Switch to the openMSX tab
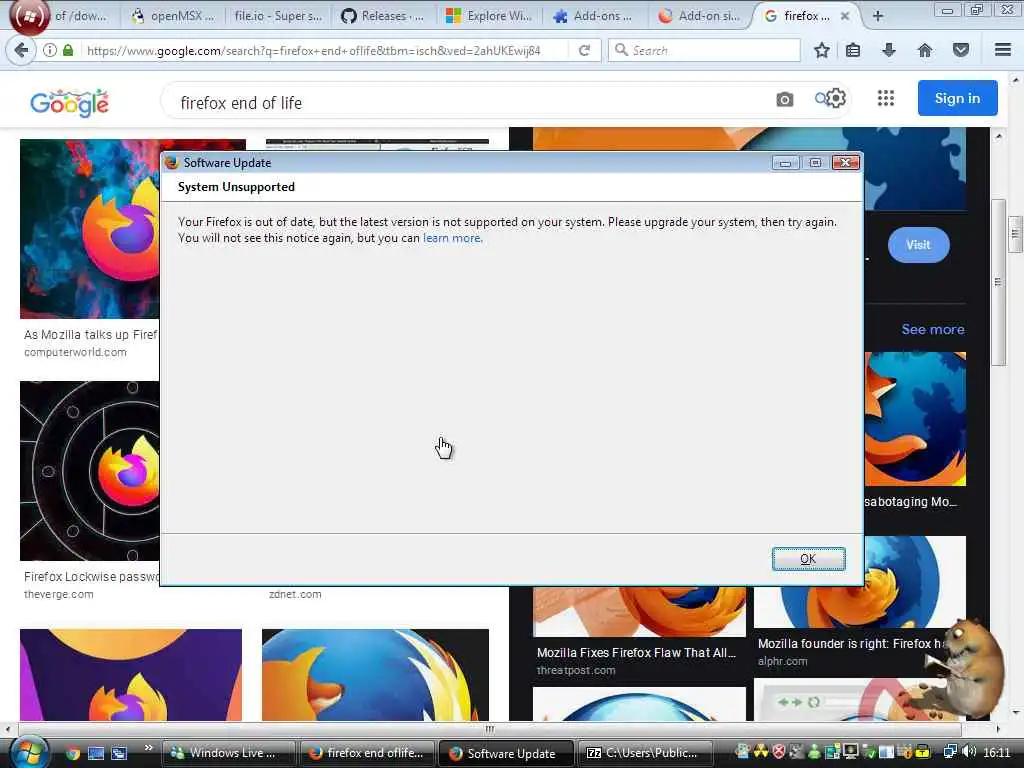This screenshot has width=1024, height=768. 173,16
